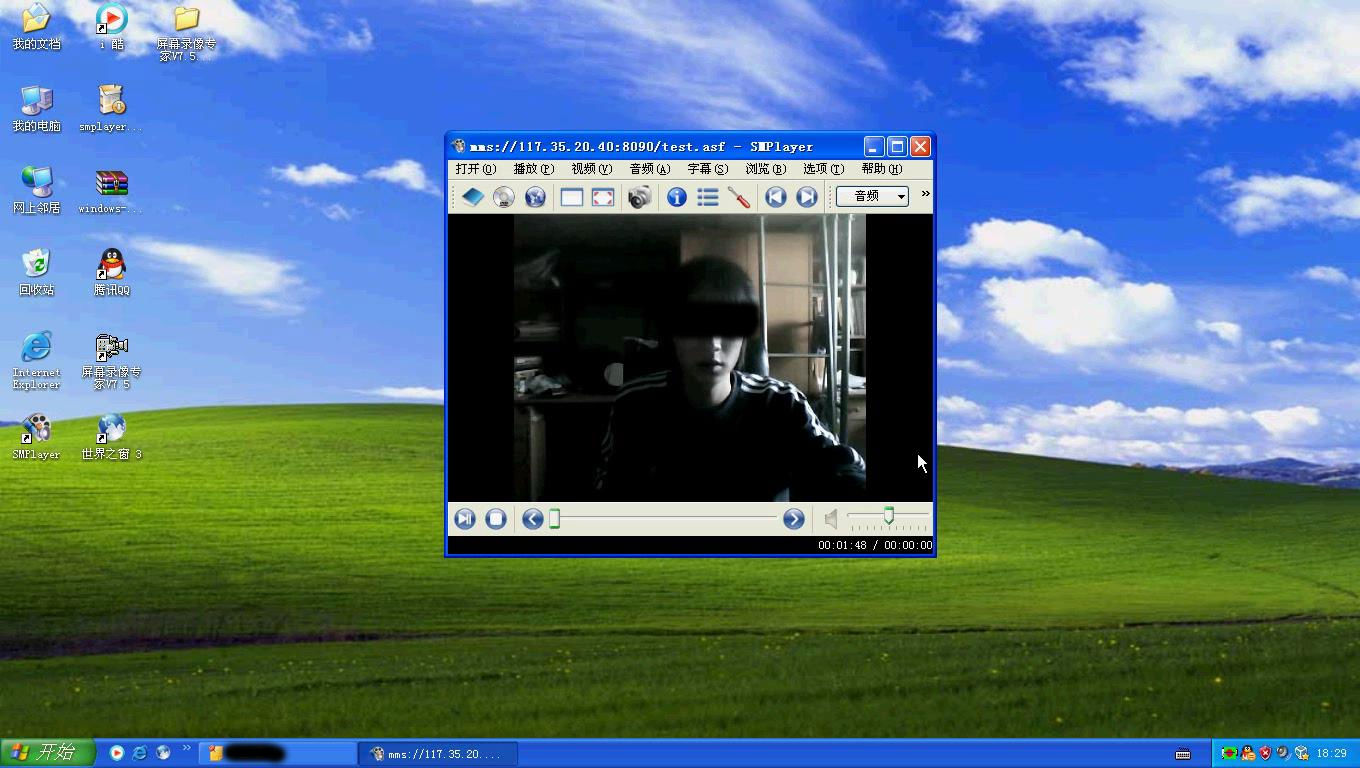Adjust the volume slider handle
Viewport: 1360px width, 768px height.
coord(888,515)
